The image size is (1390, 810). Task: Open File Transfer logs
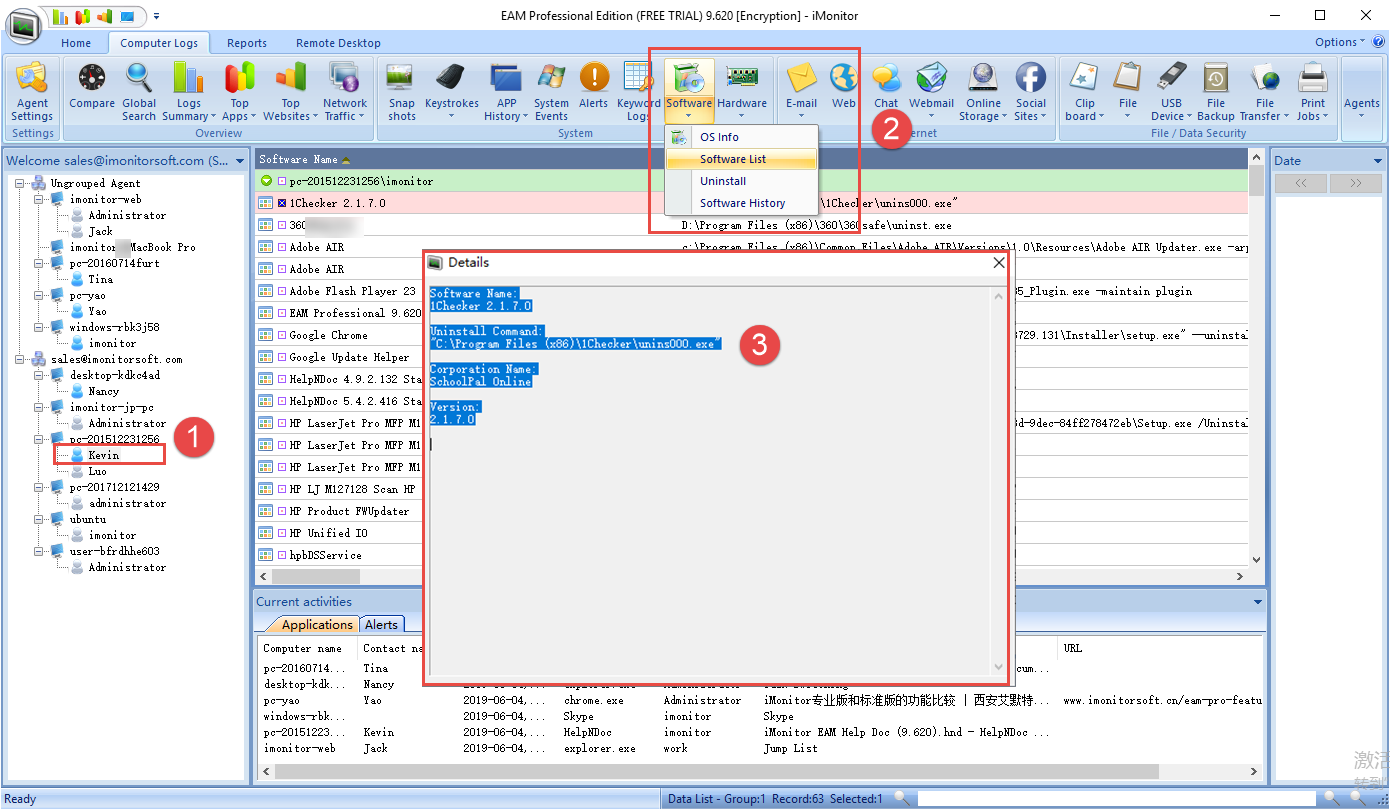point(1265,92)
